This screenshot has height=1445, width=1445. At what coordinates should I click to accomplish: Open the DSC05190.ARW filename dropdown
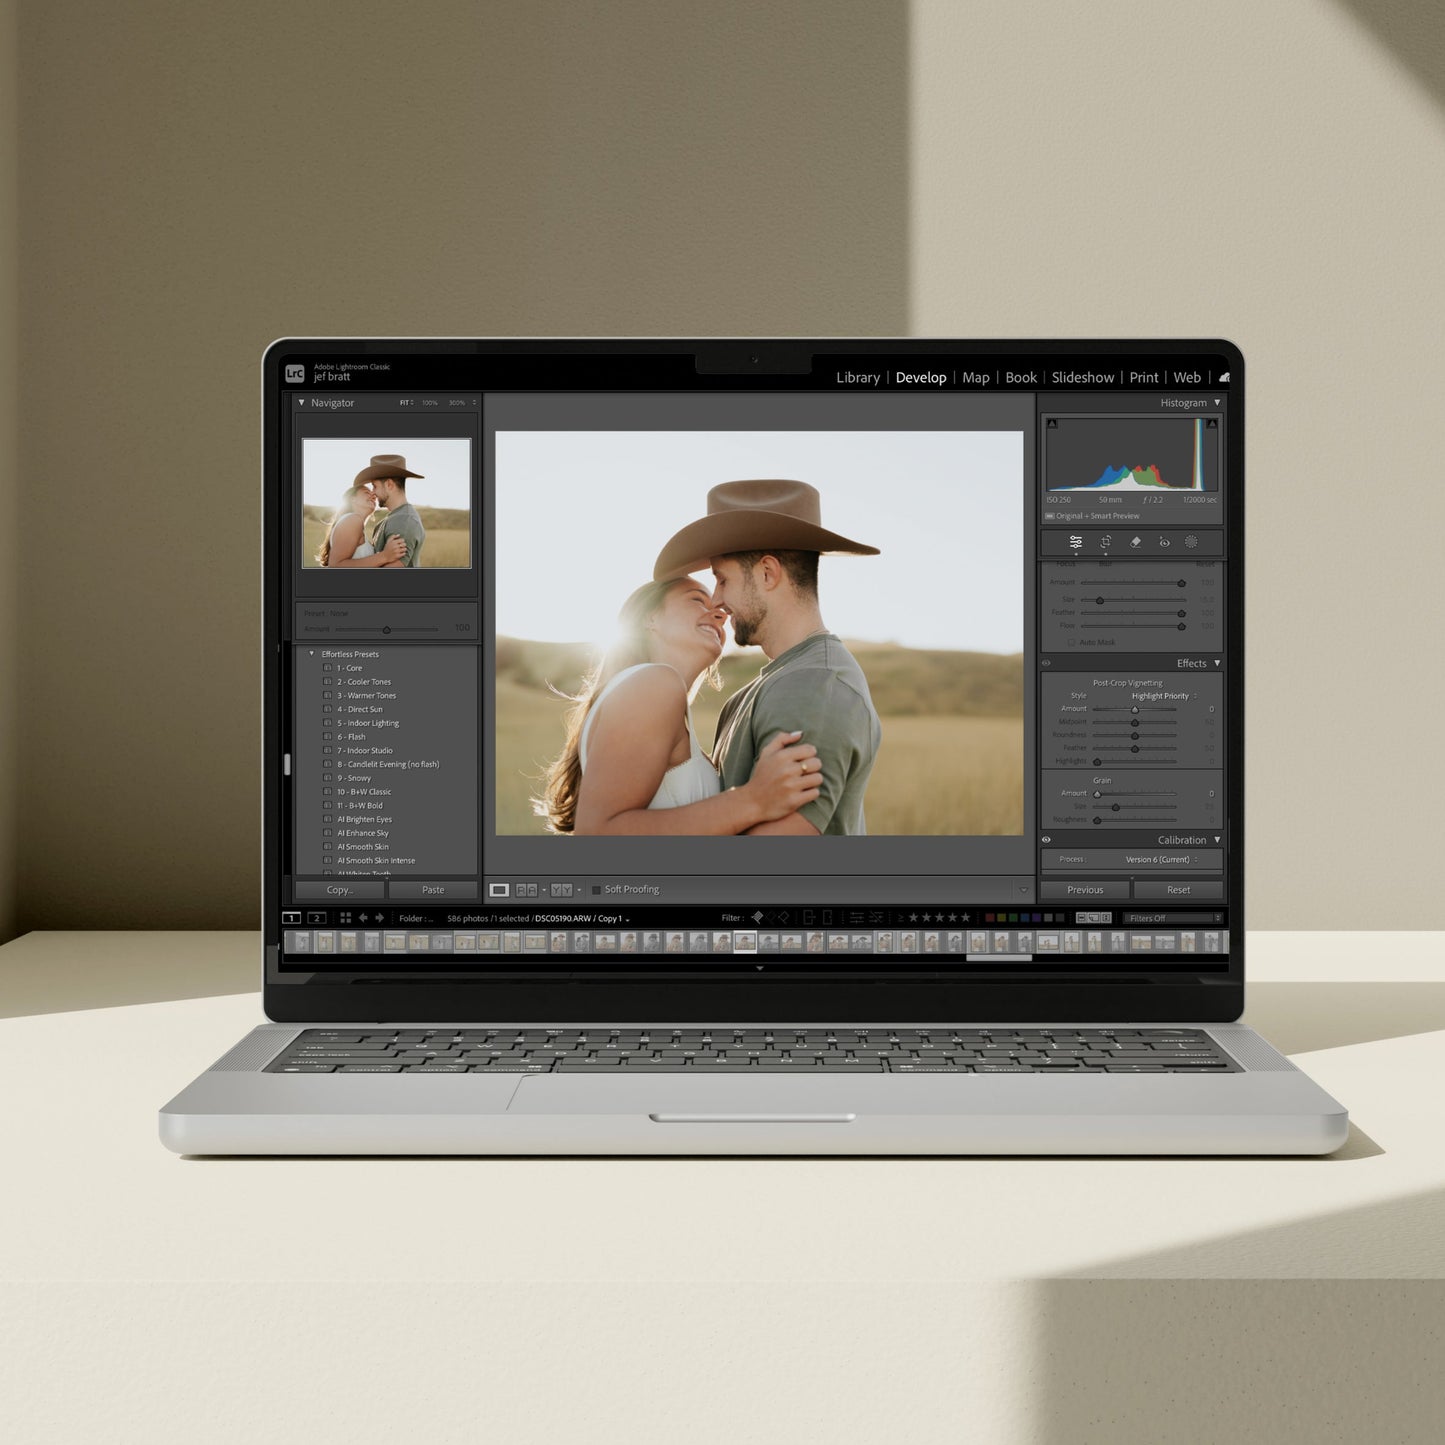tap(583, 918)
